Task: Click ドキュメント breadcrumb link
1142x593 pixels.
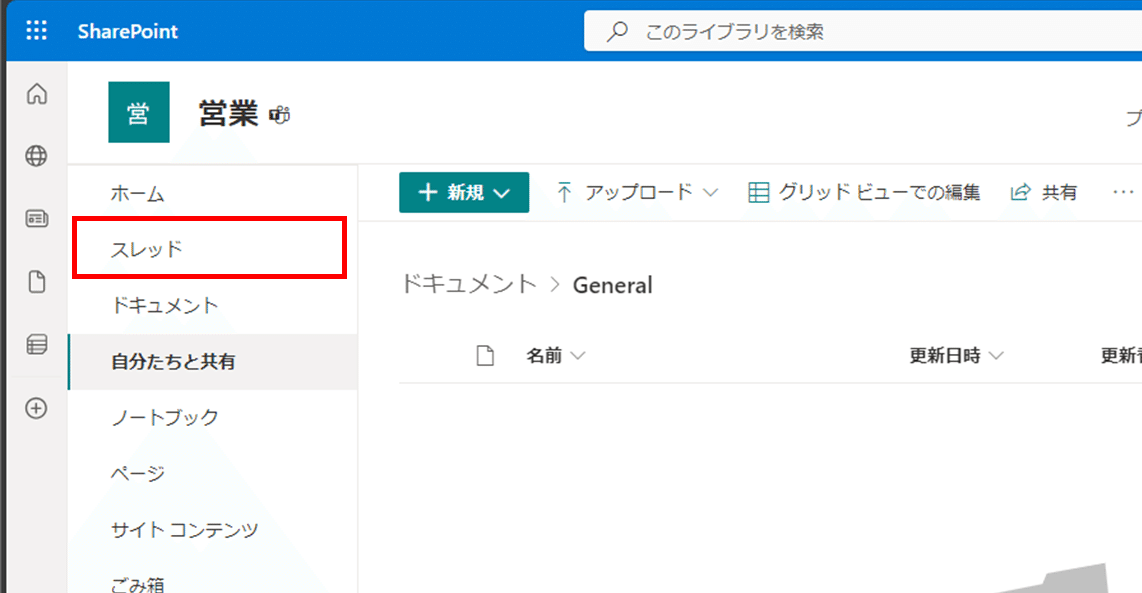Action: click(468, 284)
